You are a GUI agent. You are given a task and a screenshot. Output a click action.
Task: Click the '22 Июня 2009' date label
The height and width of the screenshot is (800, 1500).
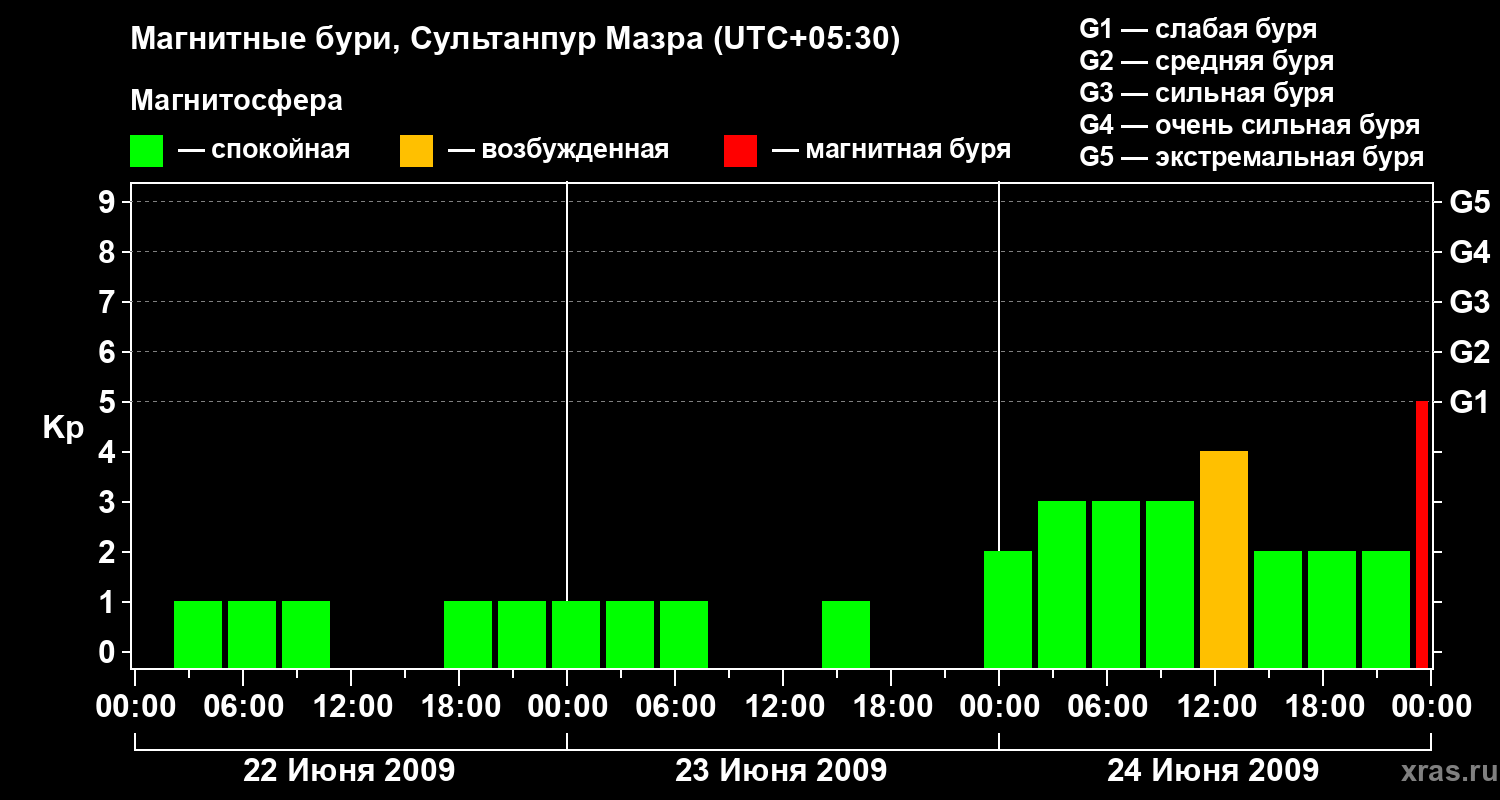[349, 771]
